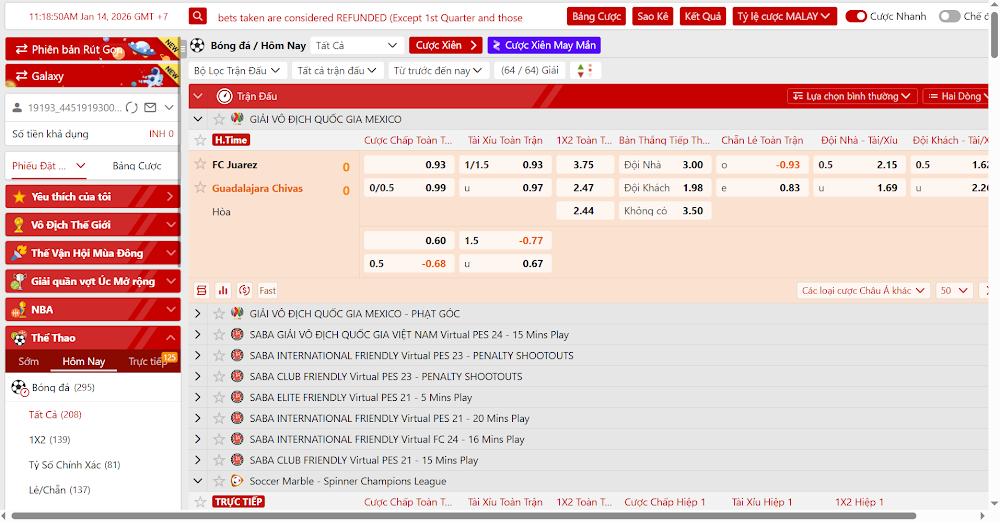
Task: Switch to the Bảng Cược sidebar tab
Action: (136, 166)
